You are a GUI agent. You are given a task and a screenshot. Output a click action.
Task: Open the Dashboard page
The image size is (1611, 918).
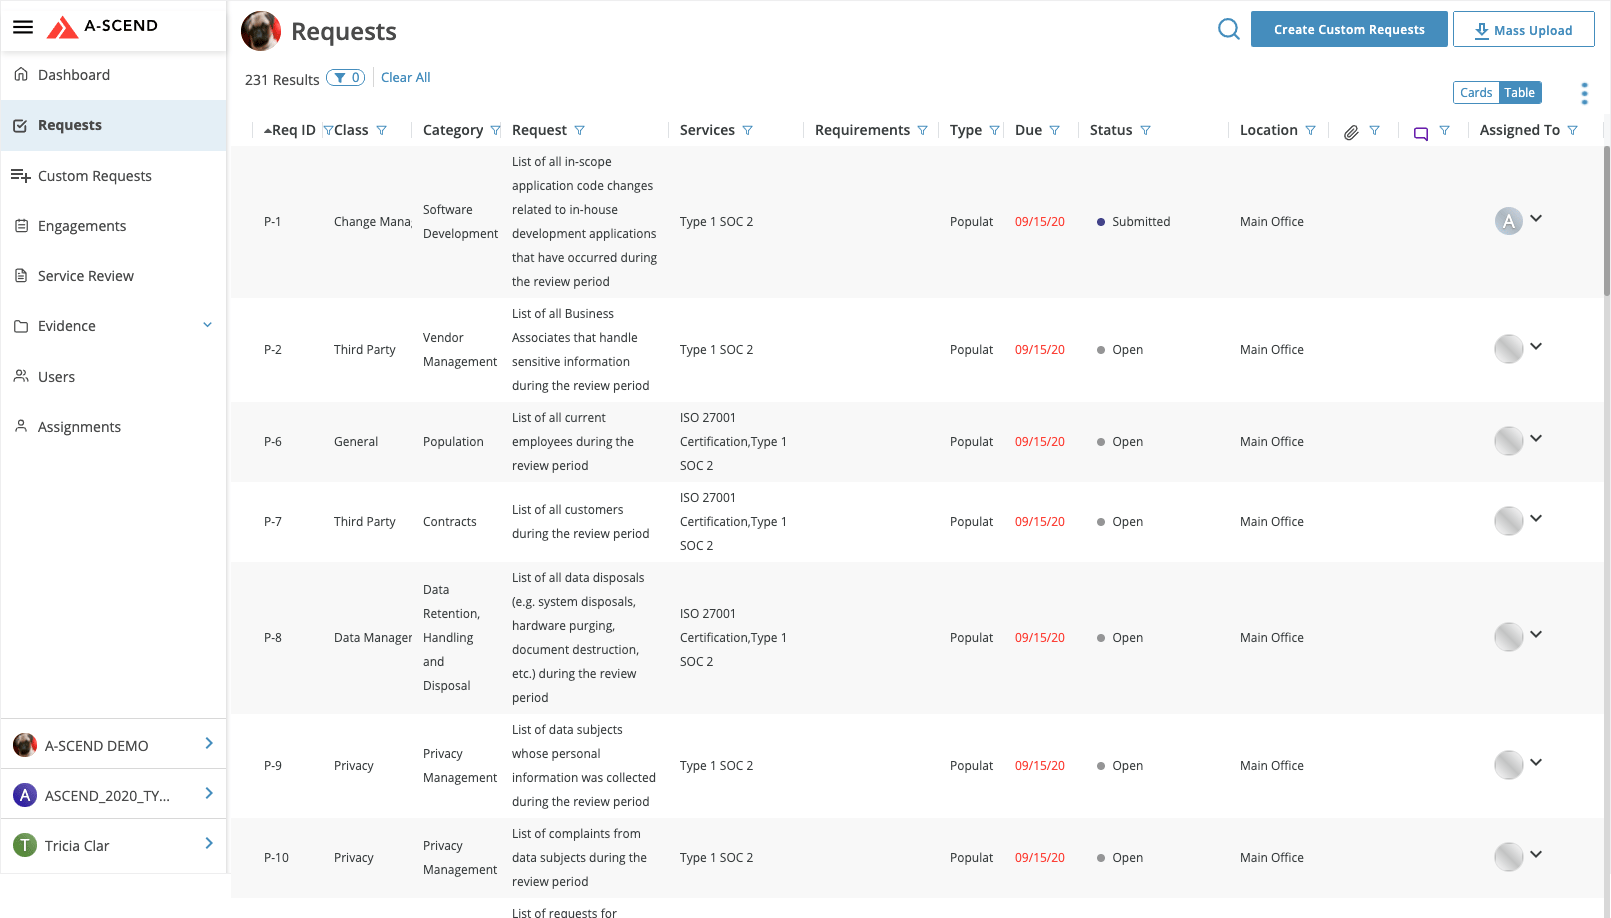tap(74, 75)
